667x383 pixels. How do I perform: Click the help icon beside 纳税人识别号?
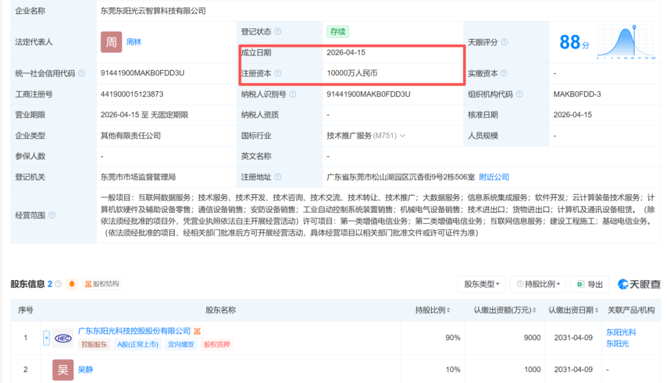[x=293, y=94]
